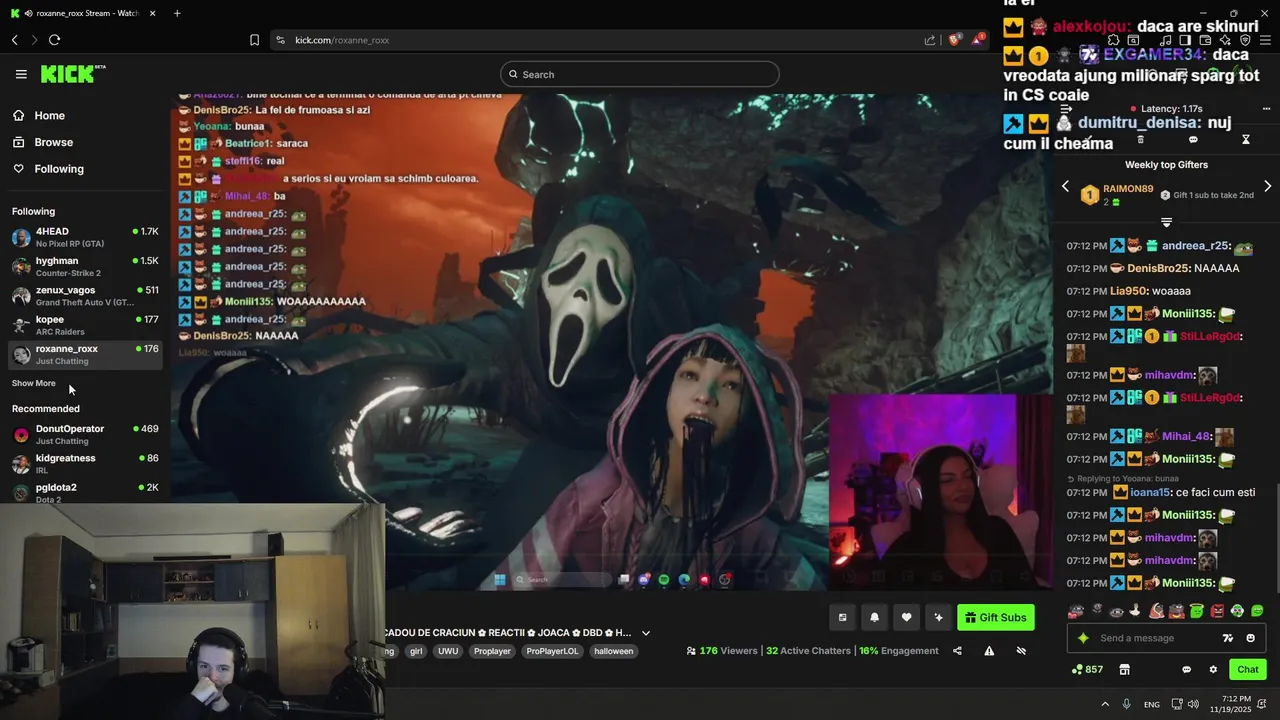Image resolution: width=1280 pixels, height=720 pixels.
Task: Pick the angry red quick emote
Action: point(1217,611)
